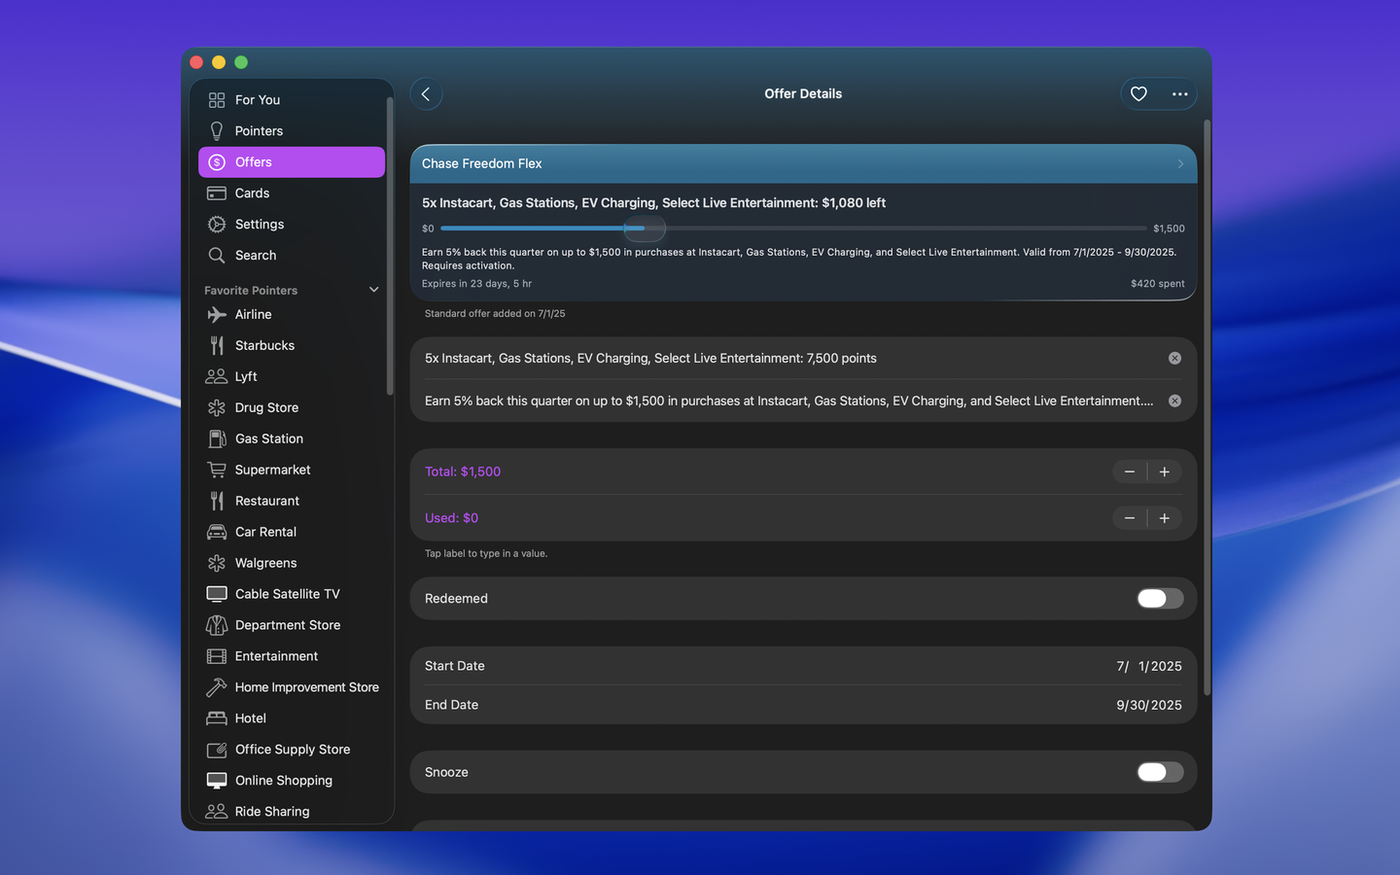Click the Gas Station pump icon
Viewport: 1400px width, 875px height.
tap(216, 439)
